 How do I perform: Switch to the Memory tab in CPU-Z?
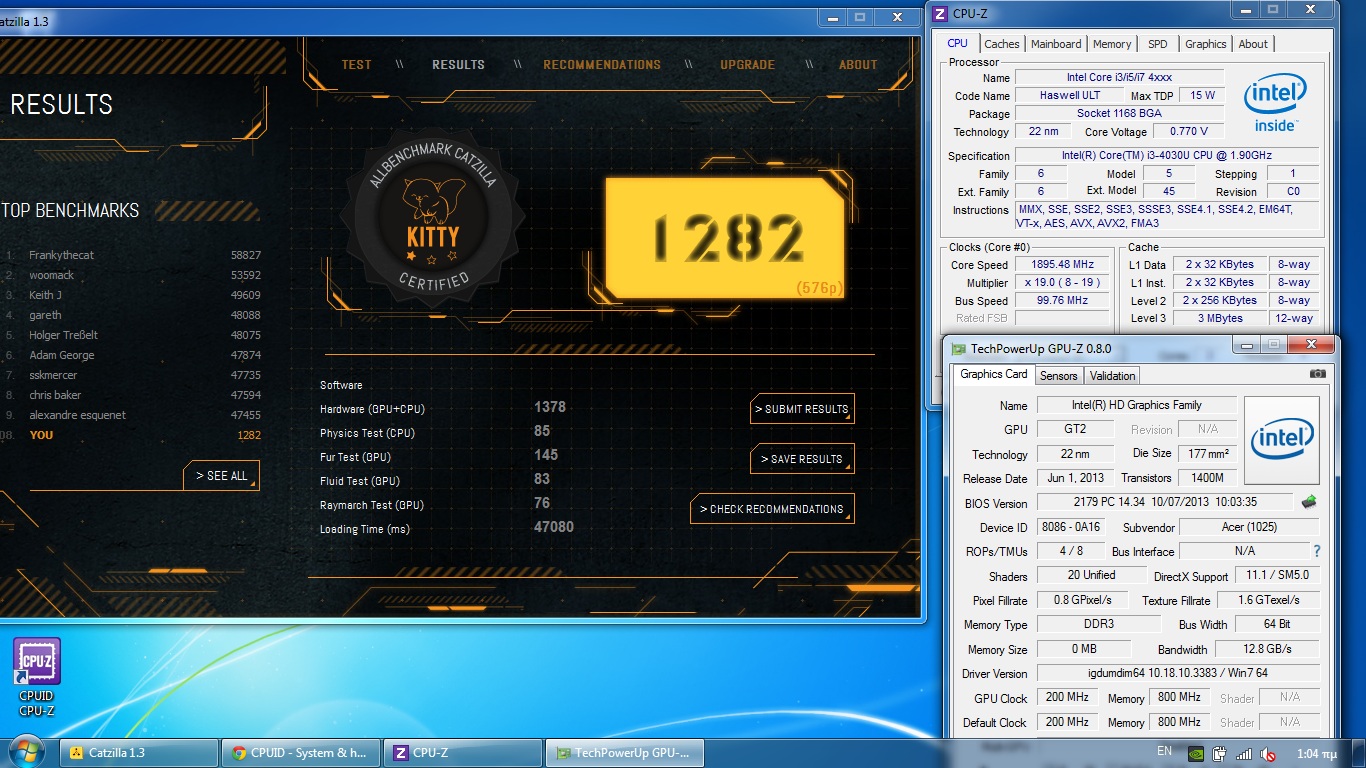coord(1112,44)
